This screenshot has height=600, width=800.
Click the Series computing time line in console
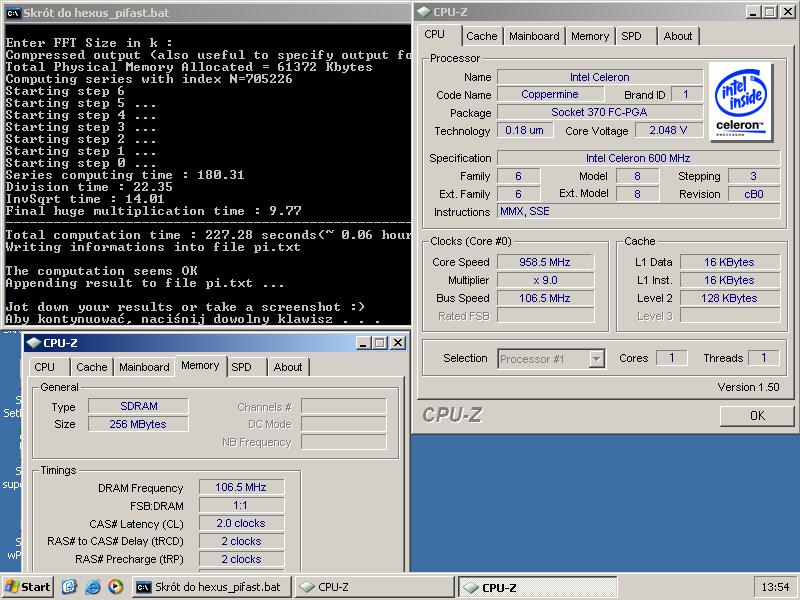[125, 175]
